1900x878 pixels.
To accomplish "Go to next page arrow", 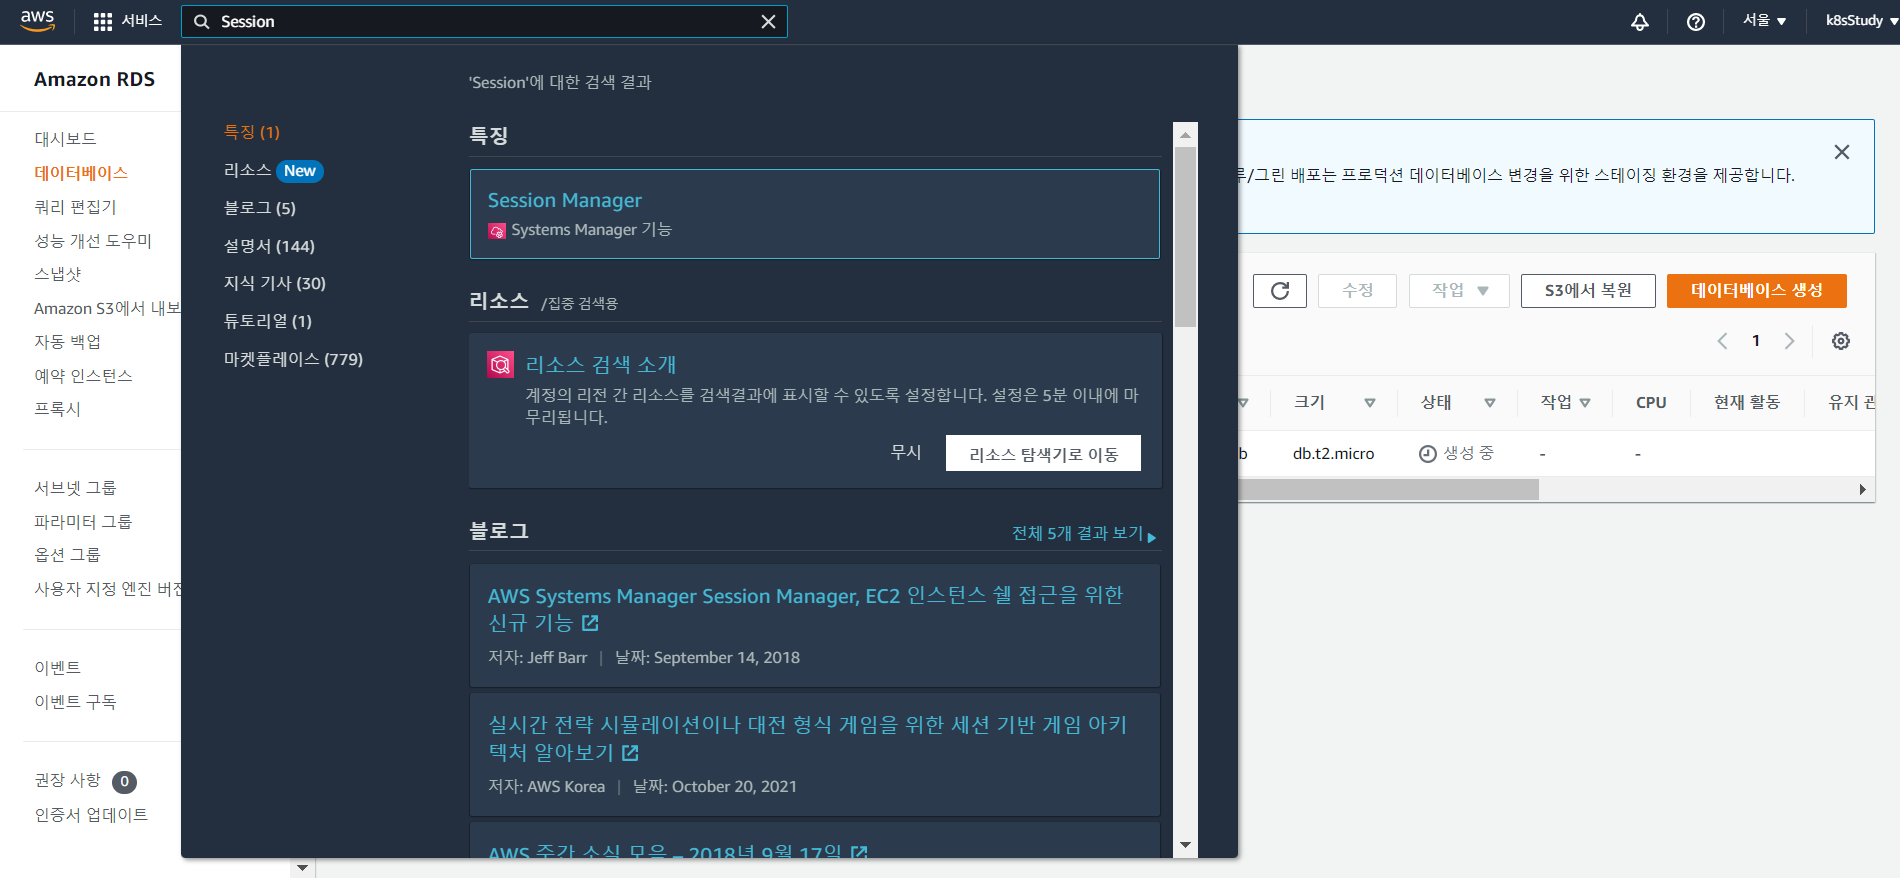I will [x=1790, y=341].
